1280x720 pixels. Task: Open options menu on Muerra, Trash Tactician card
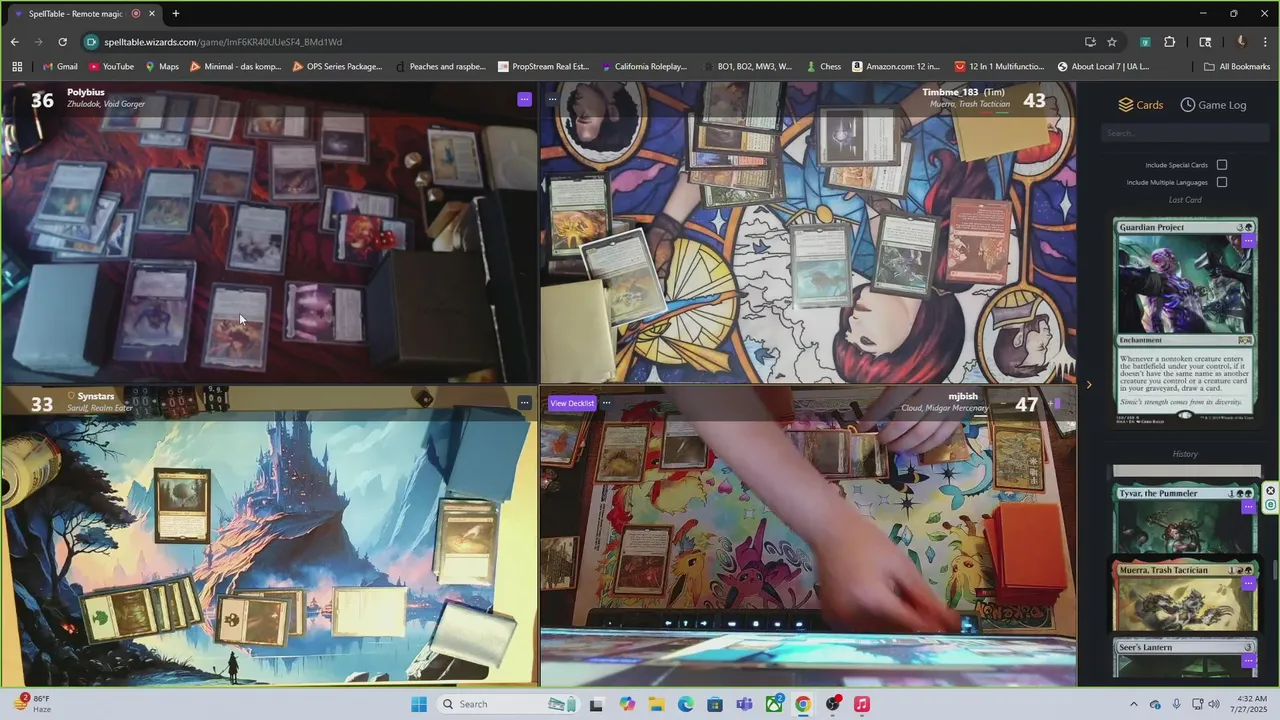[x=1248, y=584]
